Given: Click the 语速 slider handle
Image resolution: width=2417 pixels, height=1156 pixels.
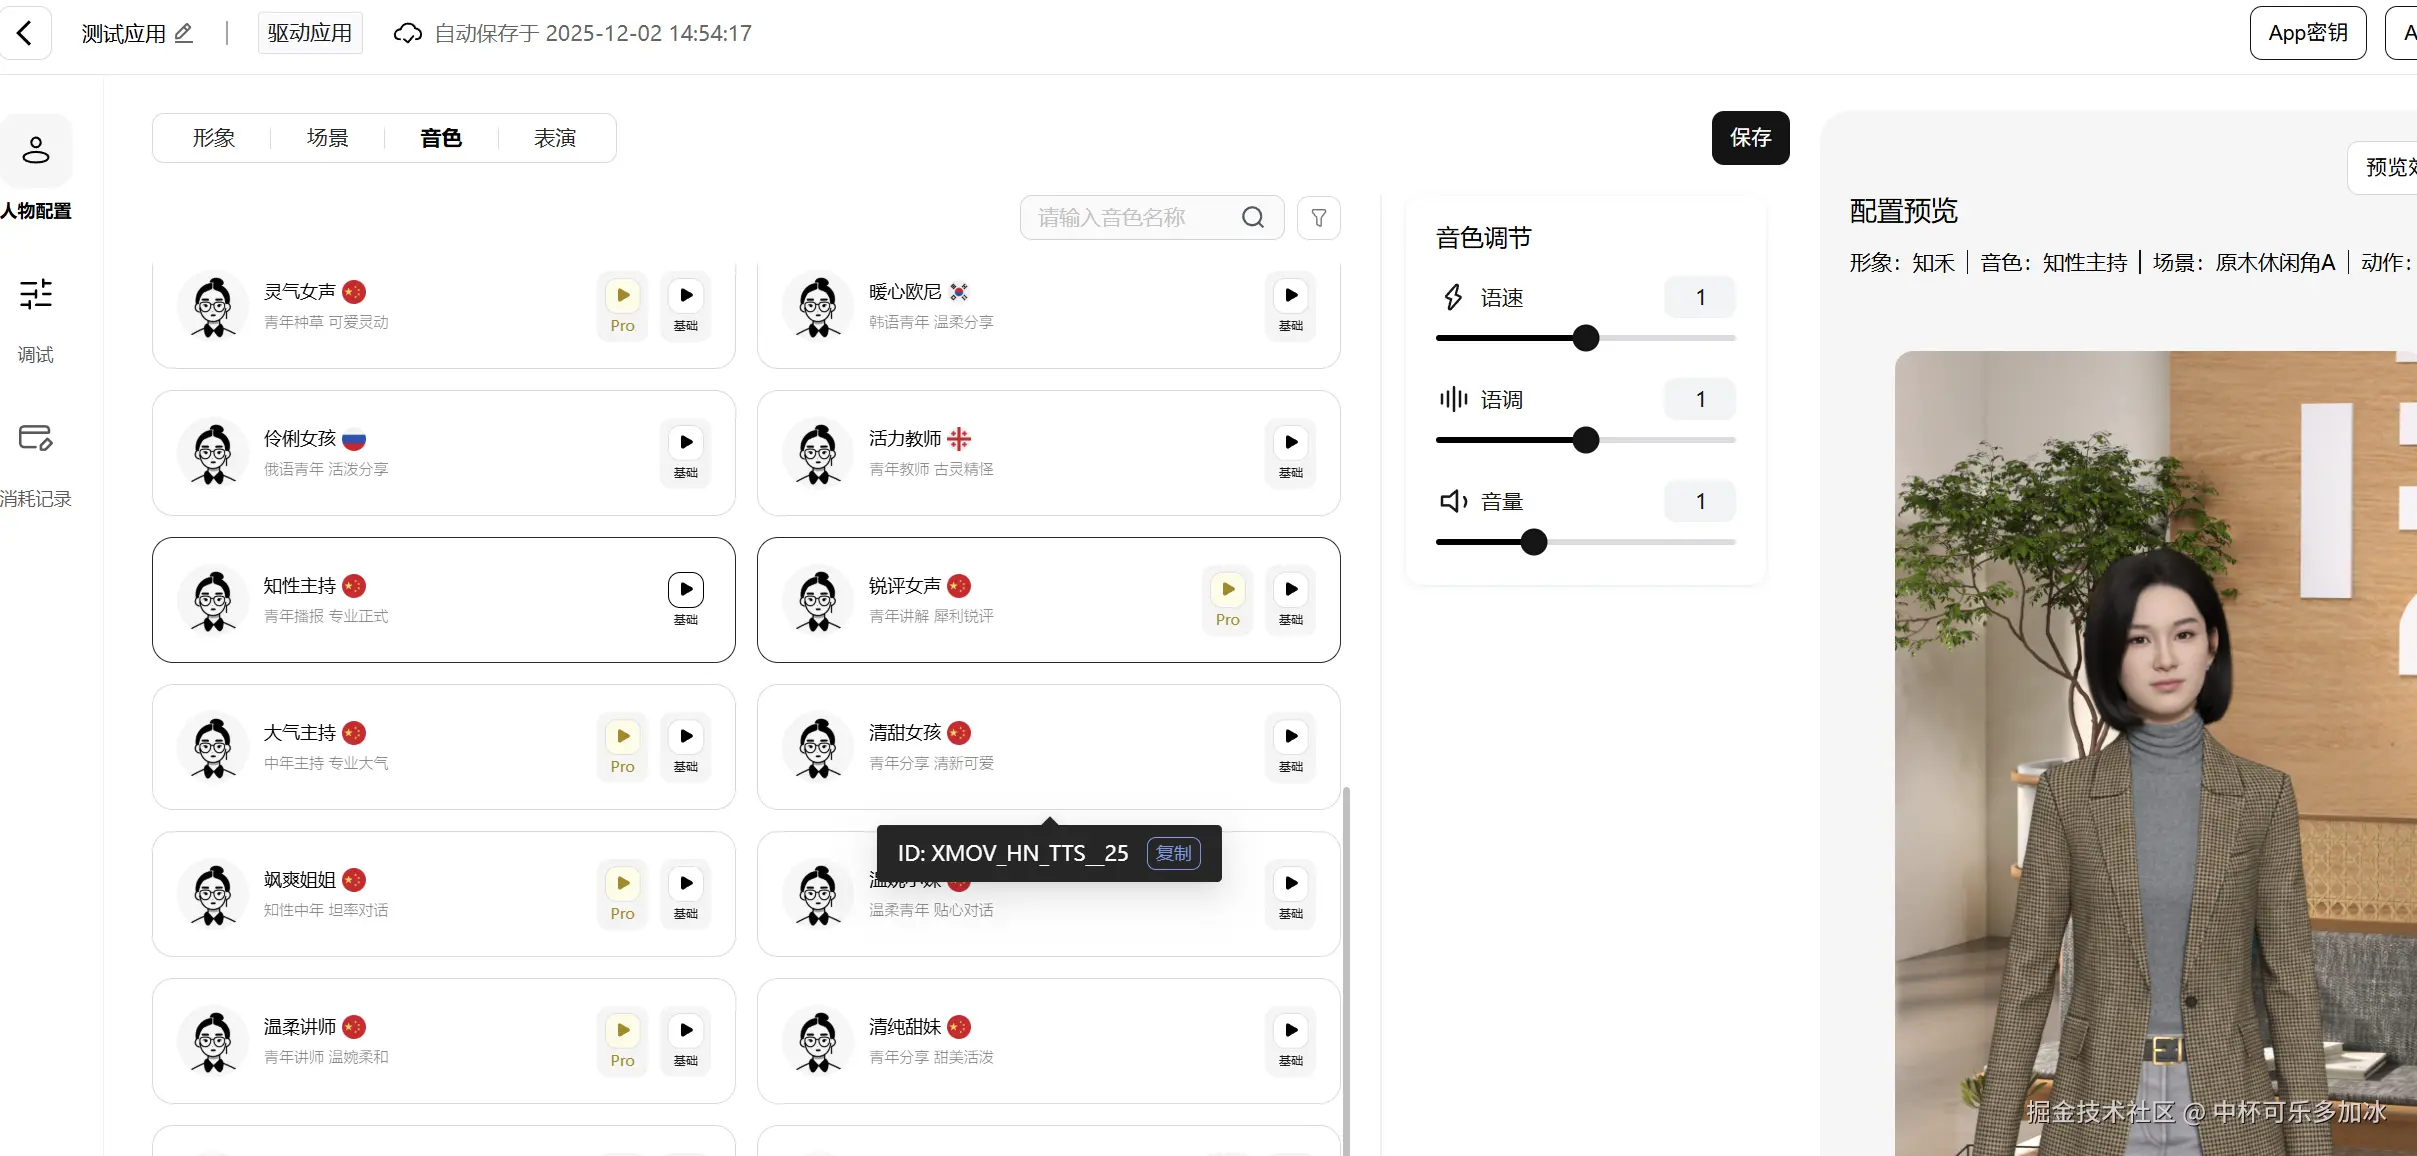Looking at the screenshot, I should pos(1586,338).
